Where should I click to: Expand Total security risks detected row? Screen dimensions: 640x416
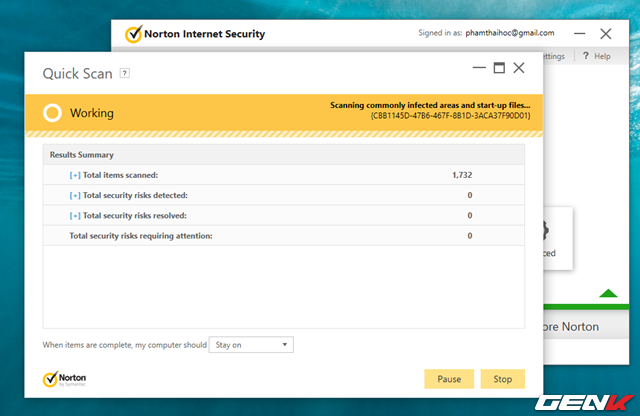click(x=75, y=196)
